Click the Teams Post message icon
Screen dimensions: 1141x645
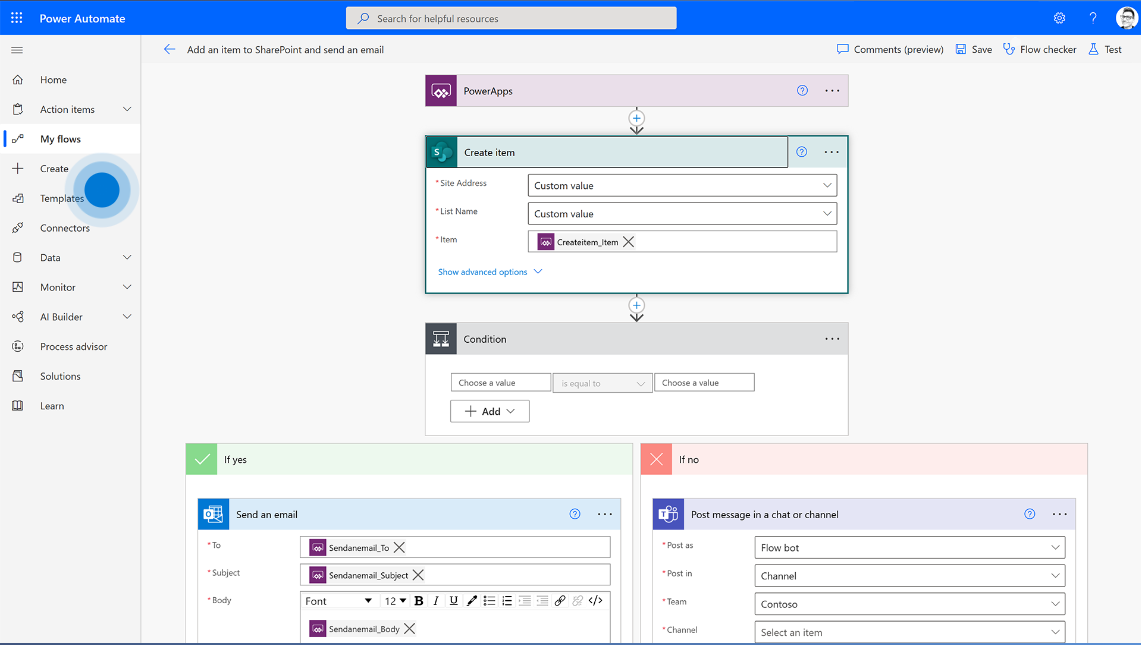pos(668,514)
